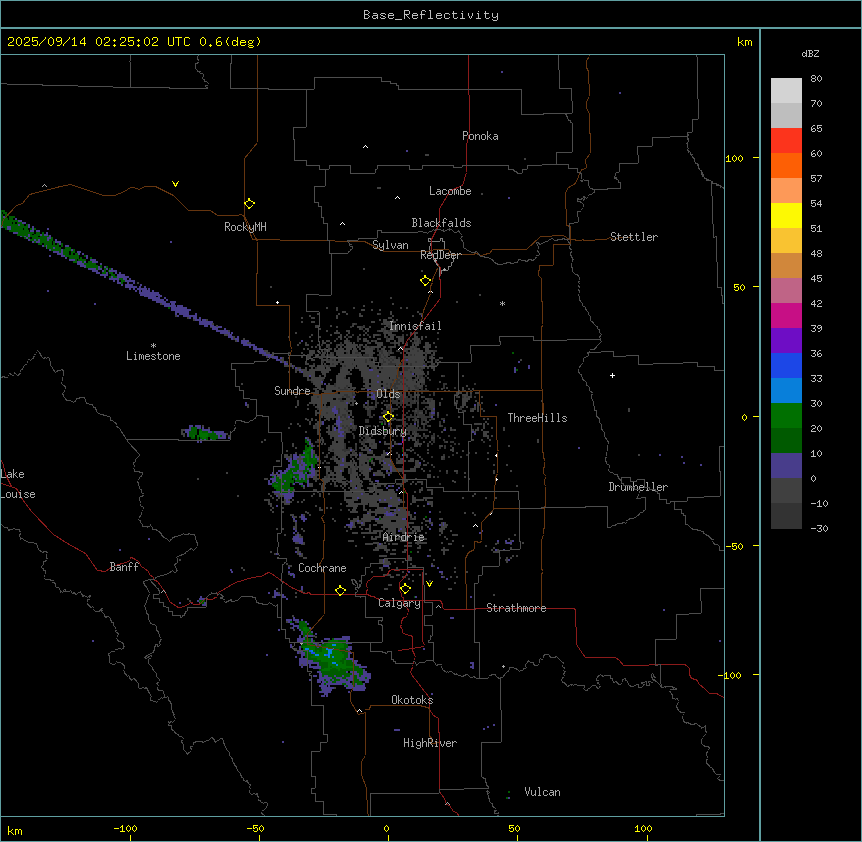The height and width of the screenshot is (842, 862).
Task: Click the Sylvan label
Action: pos(390,245)
